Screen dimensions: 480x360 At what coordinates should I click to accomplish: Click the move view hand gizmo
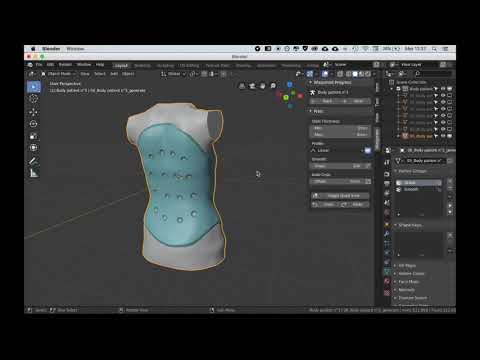263,86
